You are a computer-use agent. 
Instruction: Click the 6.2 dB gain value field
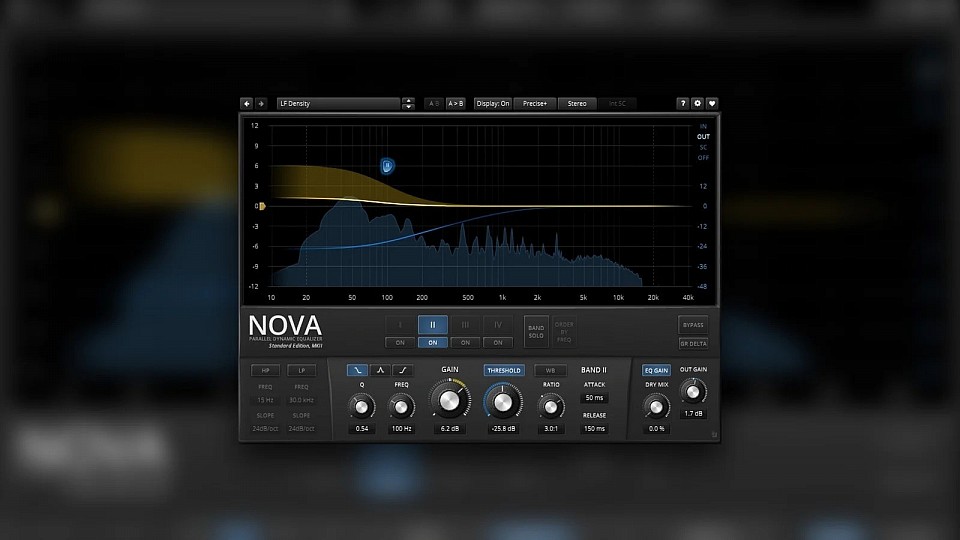[x=450, y=429]
